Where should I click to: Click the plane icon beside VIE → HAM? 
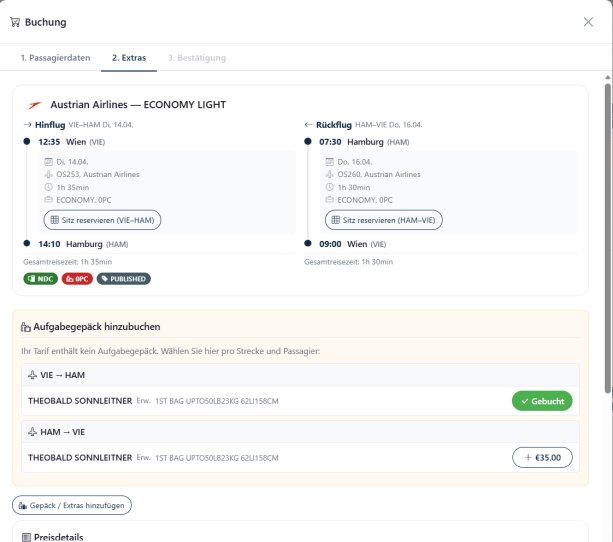tap(35, 374)
